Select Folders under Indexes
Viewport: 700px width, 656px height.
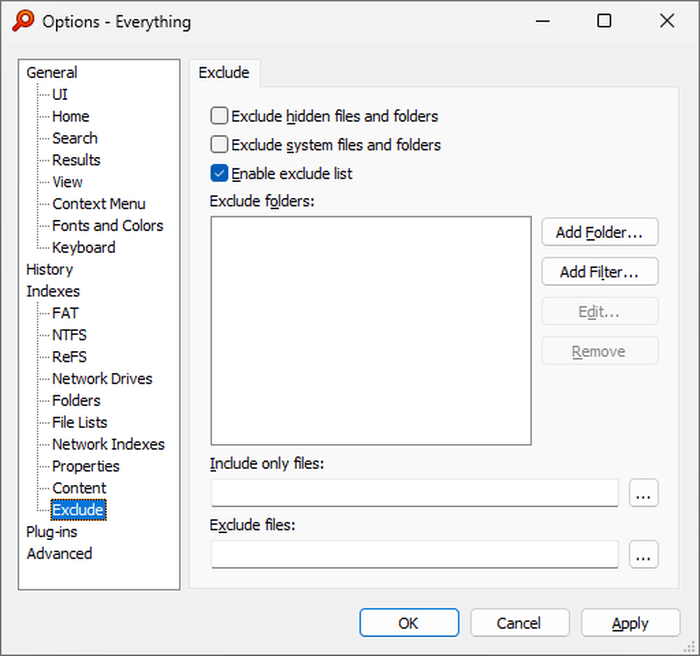pyautogui.click(x=76, y=401)
